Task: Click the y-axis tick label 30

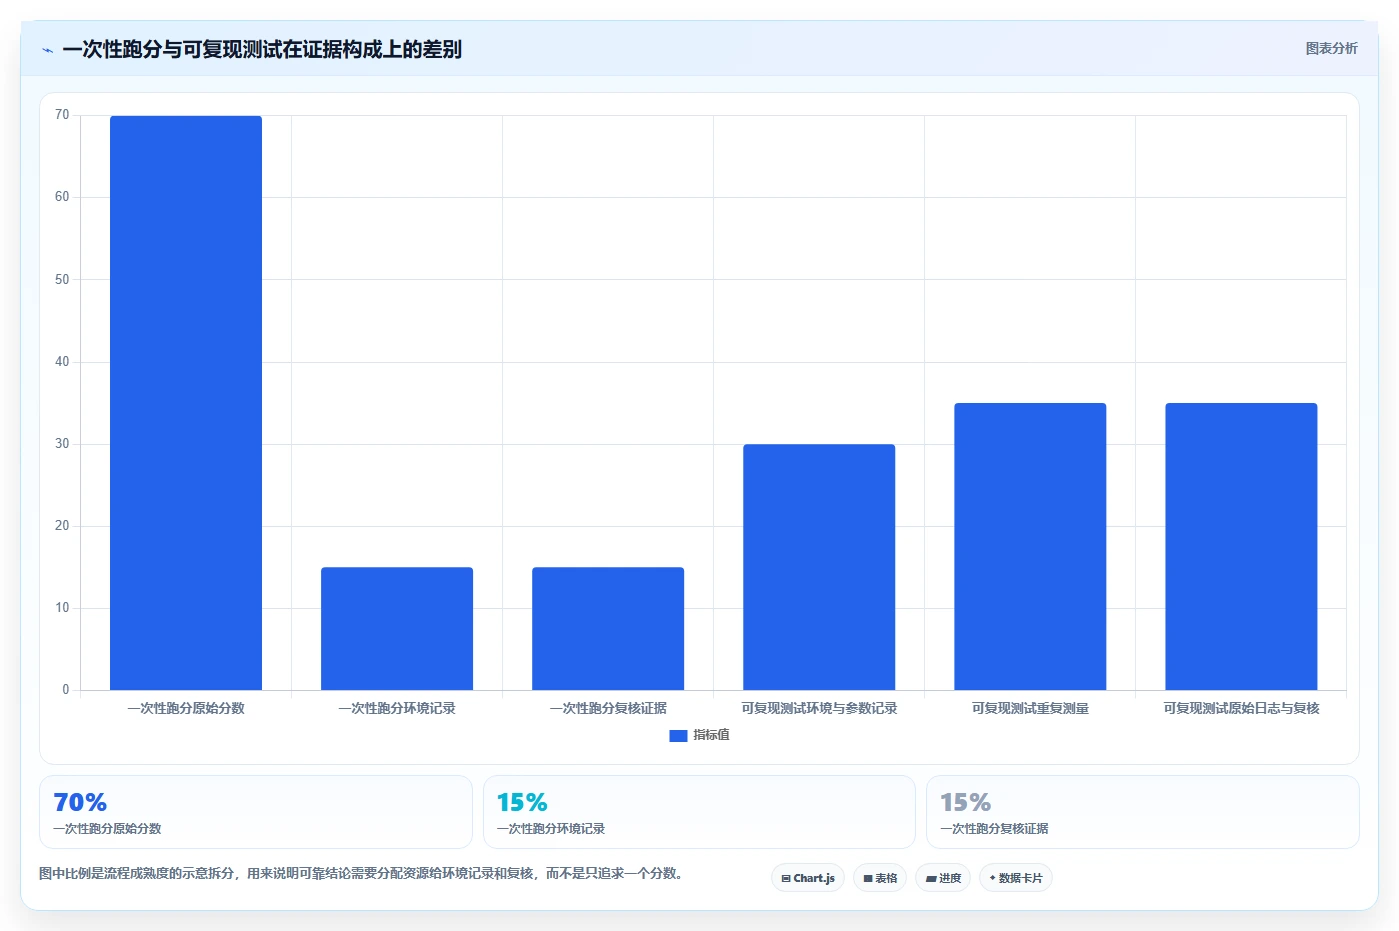Action: point(62,444)
